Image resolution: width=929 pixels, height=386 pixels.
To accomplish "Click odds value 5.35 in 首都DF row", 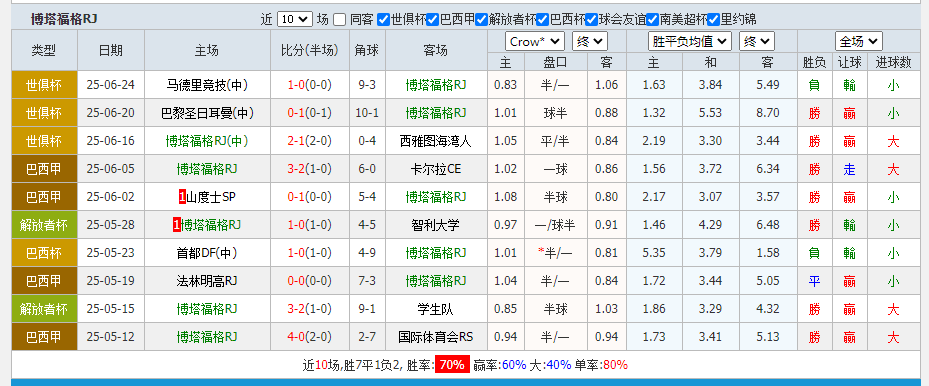I will tap(653, 253).
